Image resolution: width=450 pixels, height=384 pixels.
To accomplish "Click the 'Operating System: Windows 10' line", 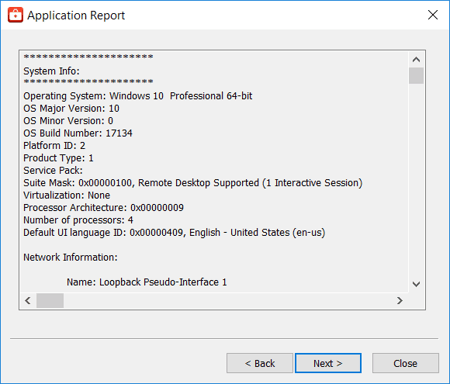I will point(138,96).
